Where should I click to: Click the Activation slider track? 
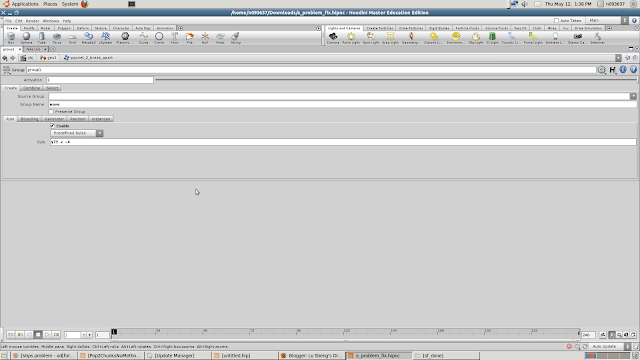click(x=396, y=80)
